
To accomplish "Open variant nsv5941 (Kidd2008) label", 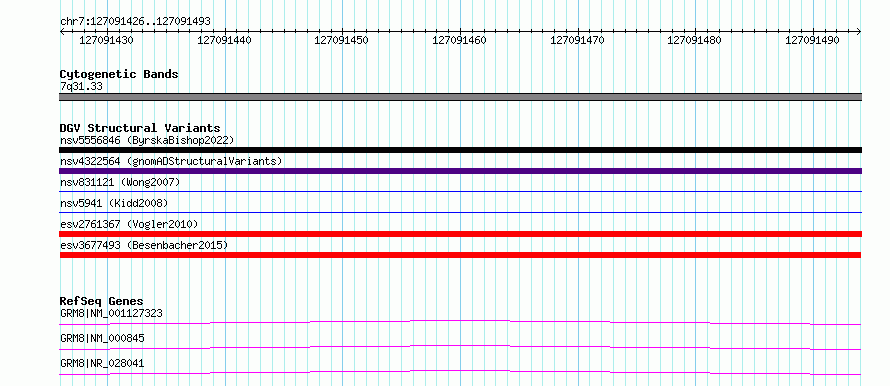I will 114,203.
